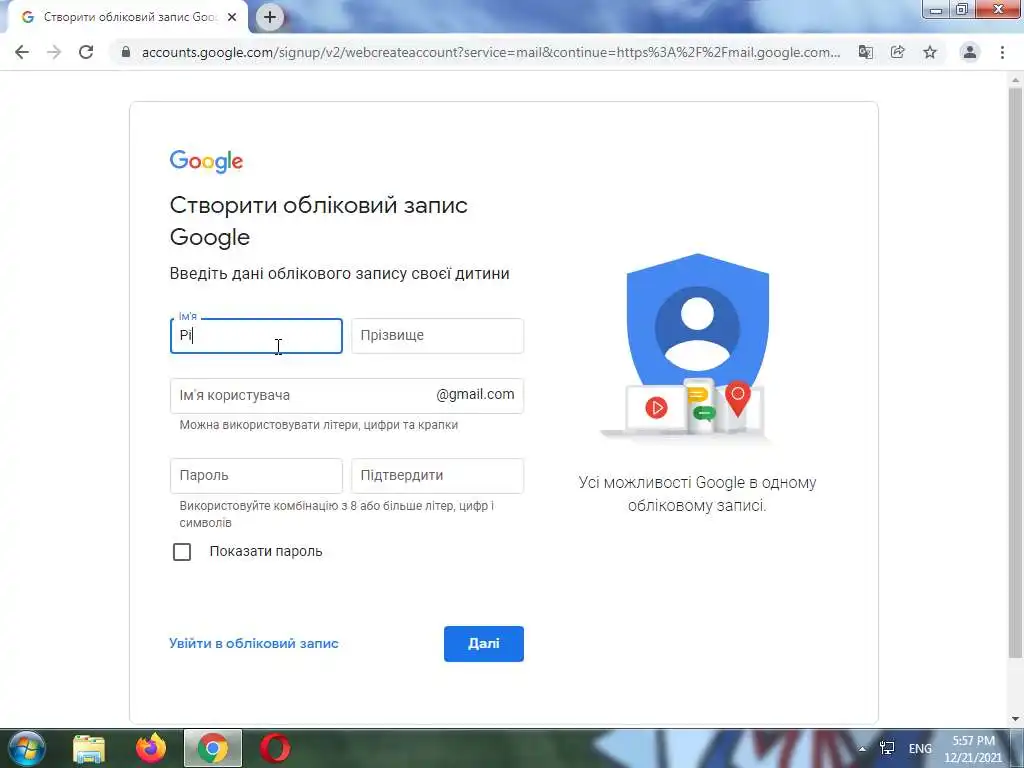Open a new tab with plus button

click(270, 17)
